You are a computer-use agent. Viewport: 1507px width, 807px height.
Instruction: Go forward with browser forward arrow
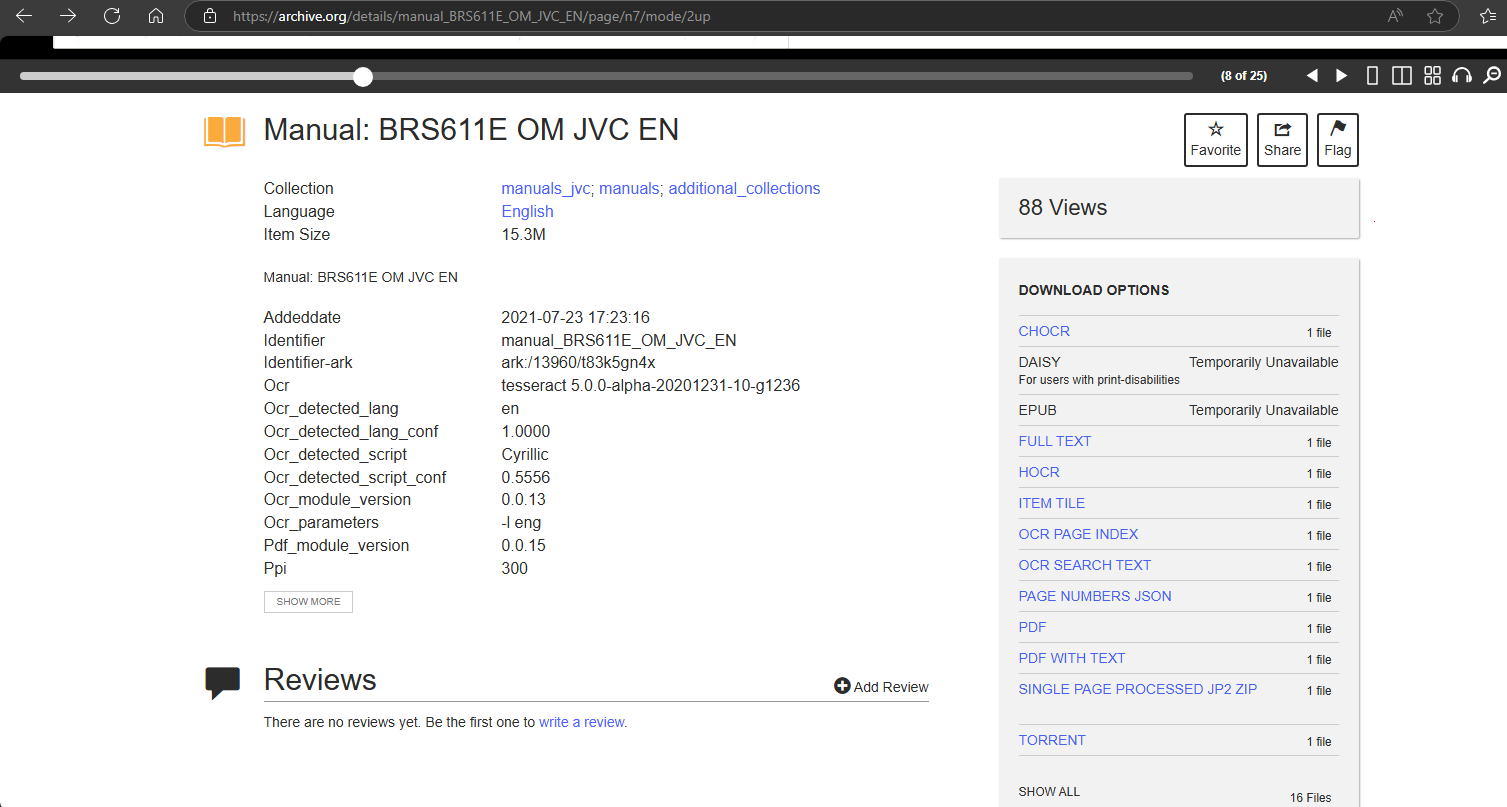click(68, 16)
